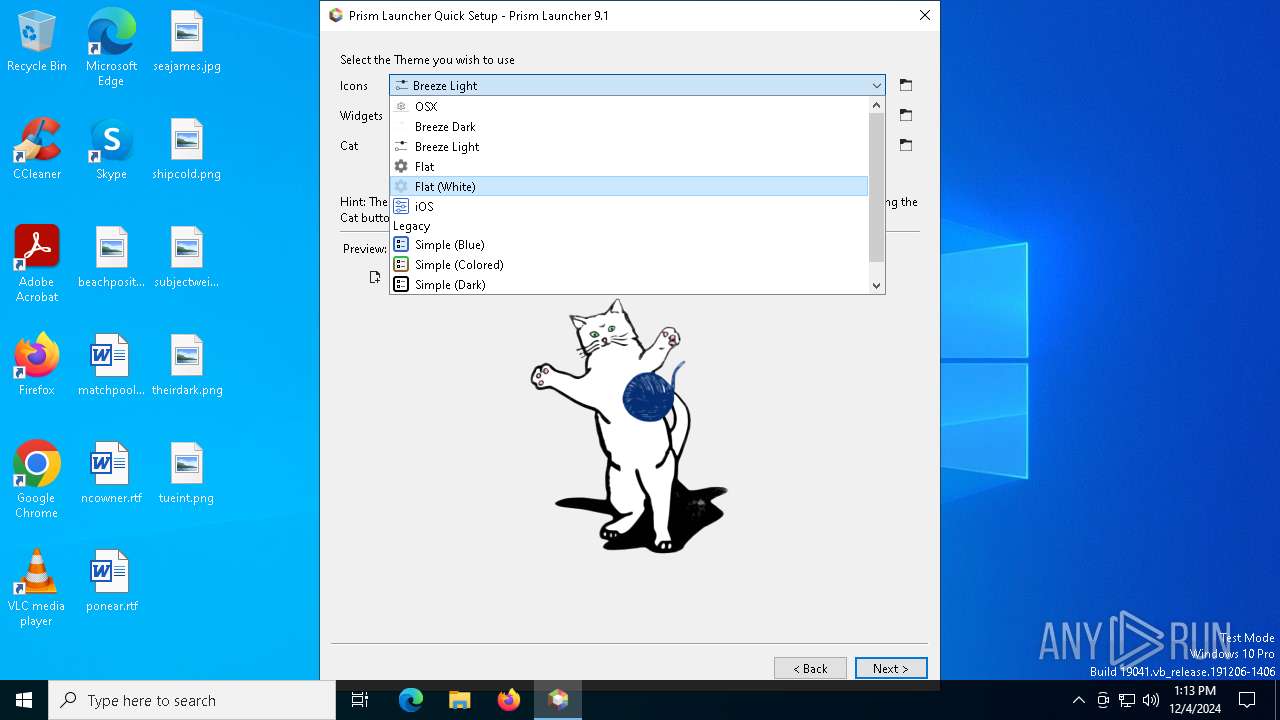This screenshot has width=1280, height=720.
Task: Open Firefox from the taskbar
Action: click(x=509, y=700)
